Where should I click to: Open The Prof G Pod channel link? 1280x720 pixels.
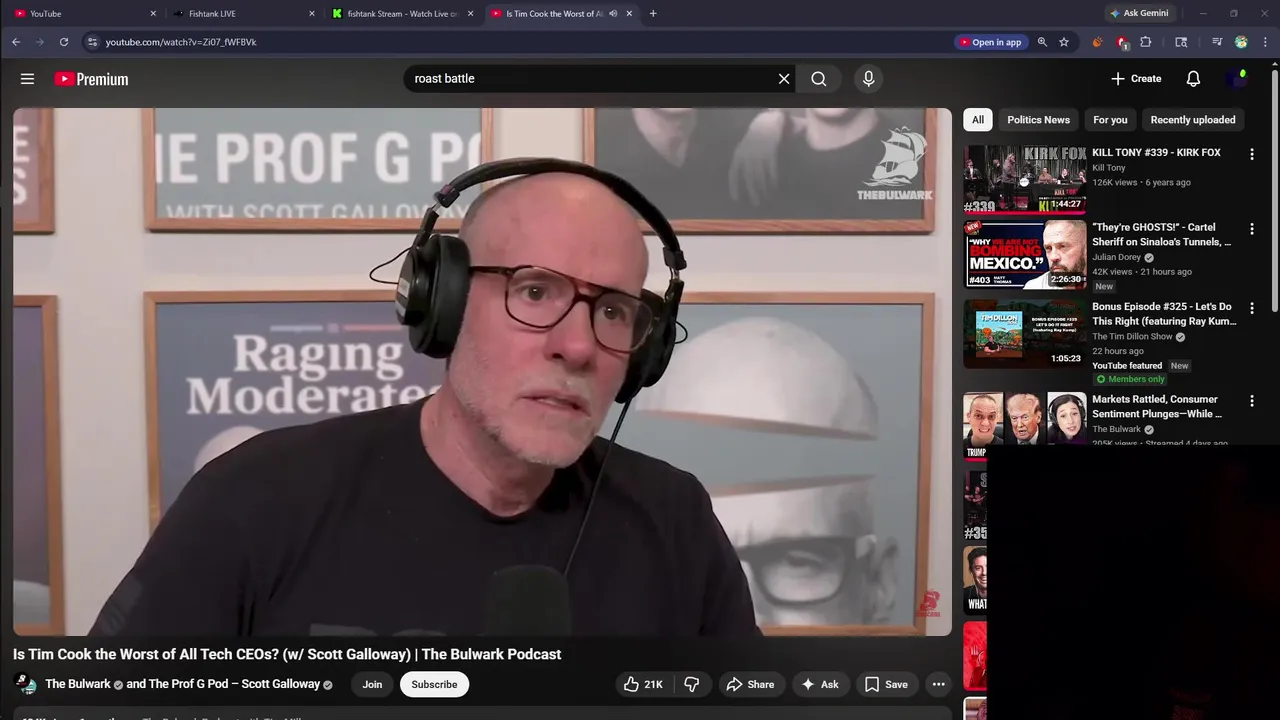point(234,684)
